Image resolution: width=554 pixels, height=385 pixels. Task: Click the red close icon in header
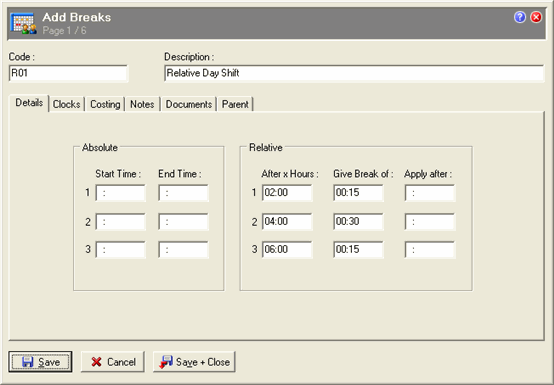coord(536,17)
